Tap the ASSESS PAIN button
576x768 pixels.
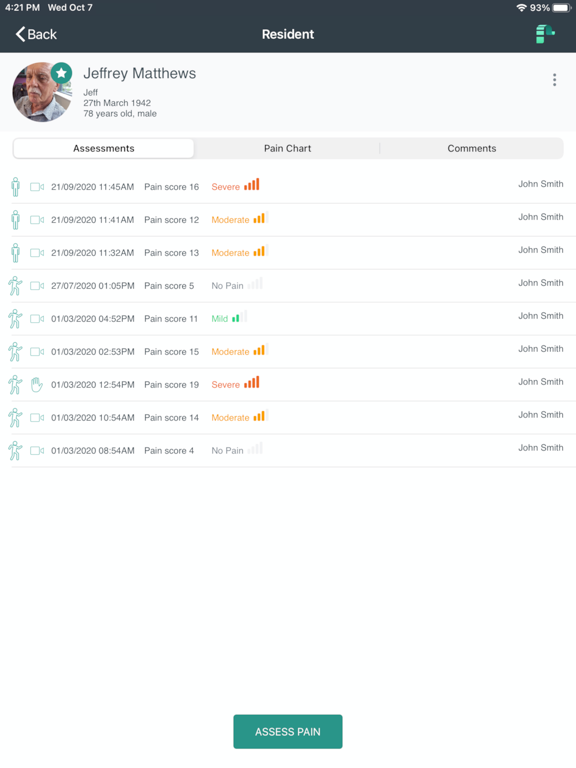(288, 731)
